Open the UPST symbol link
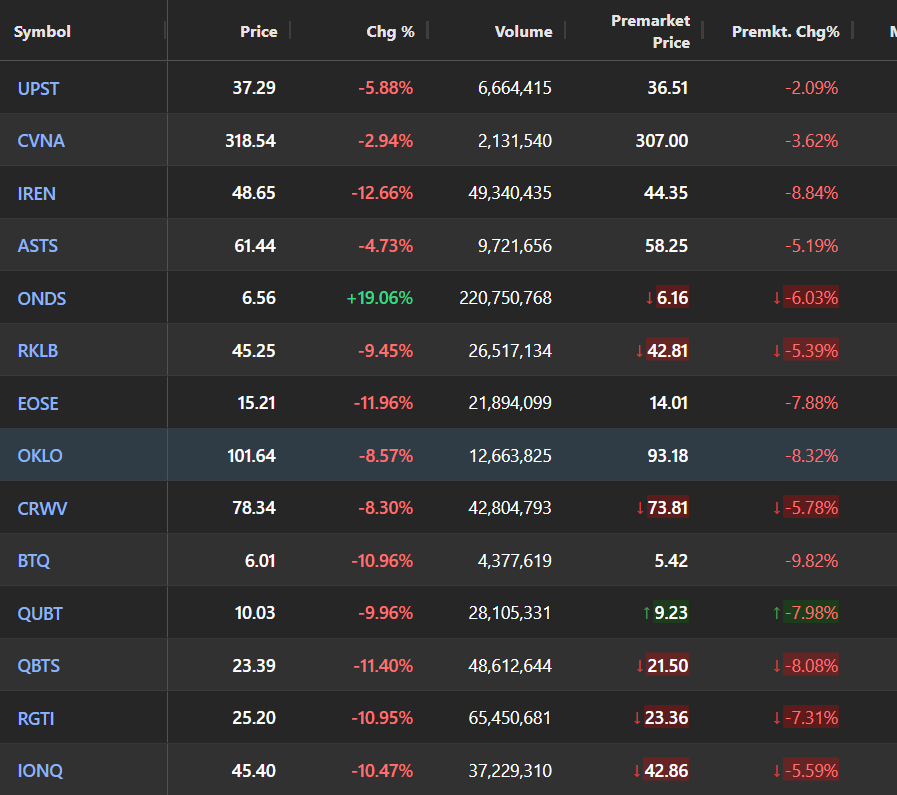This screenshot has height=795, width=897. tap(38, 89)
